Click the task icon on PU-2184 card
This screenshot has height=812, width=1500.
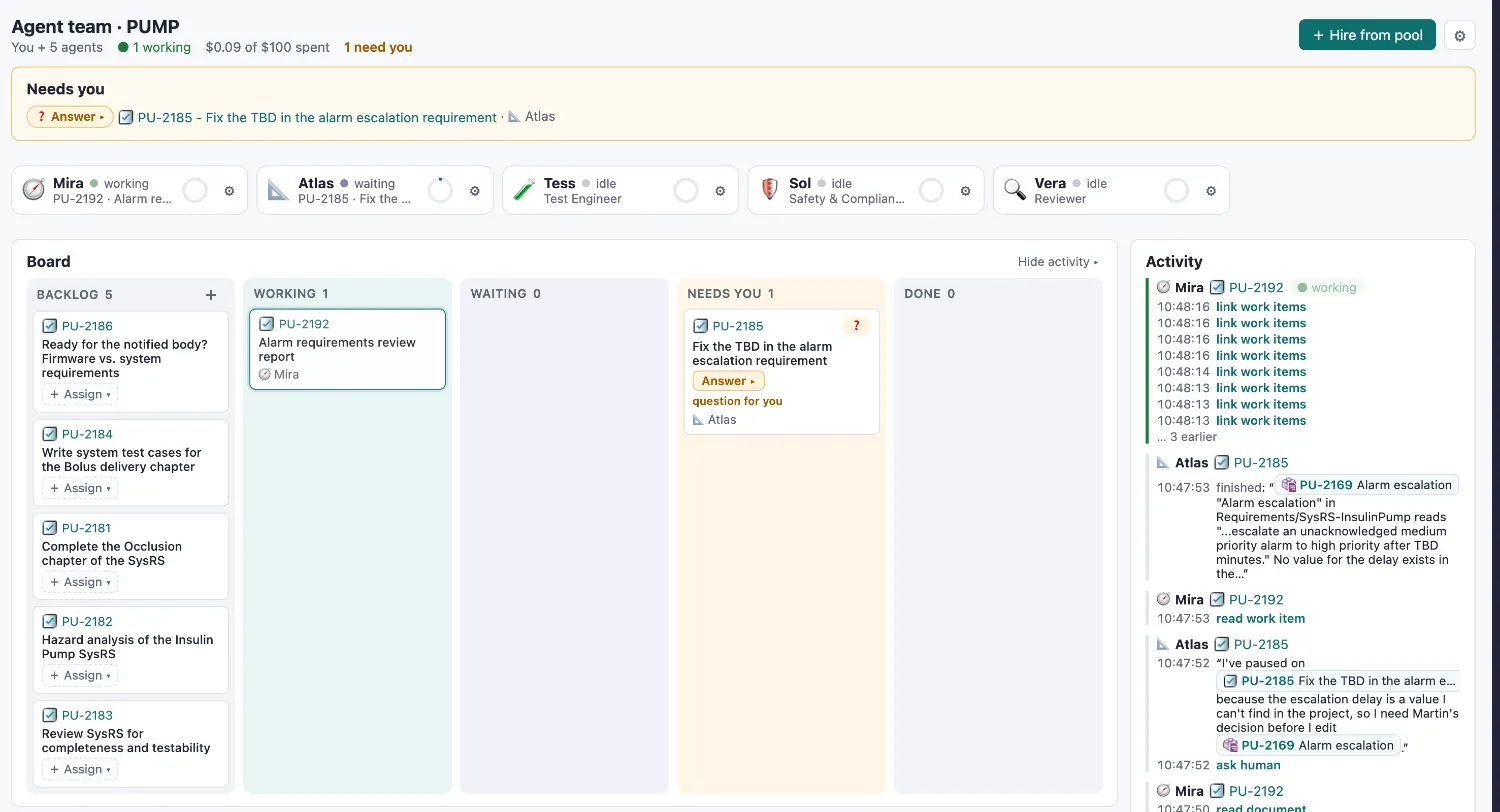[50, 434]
